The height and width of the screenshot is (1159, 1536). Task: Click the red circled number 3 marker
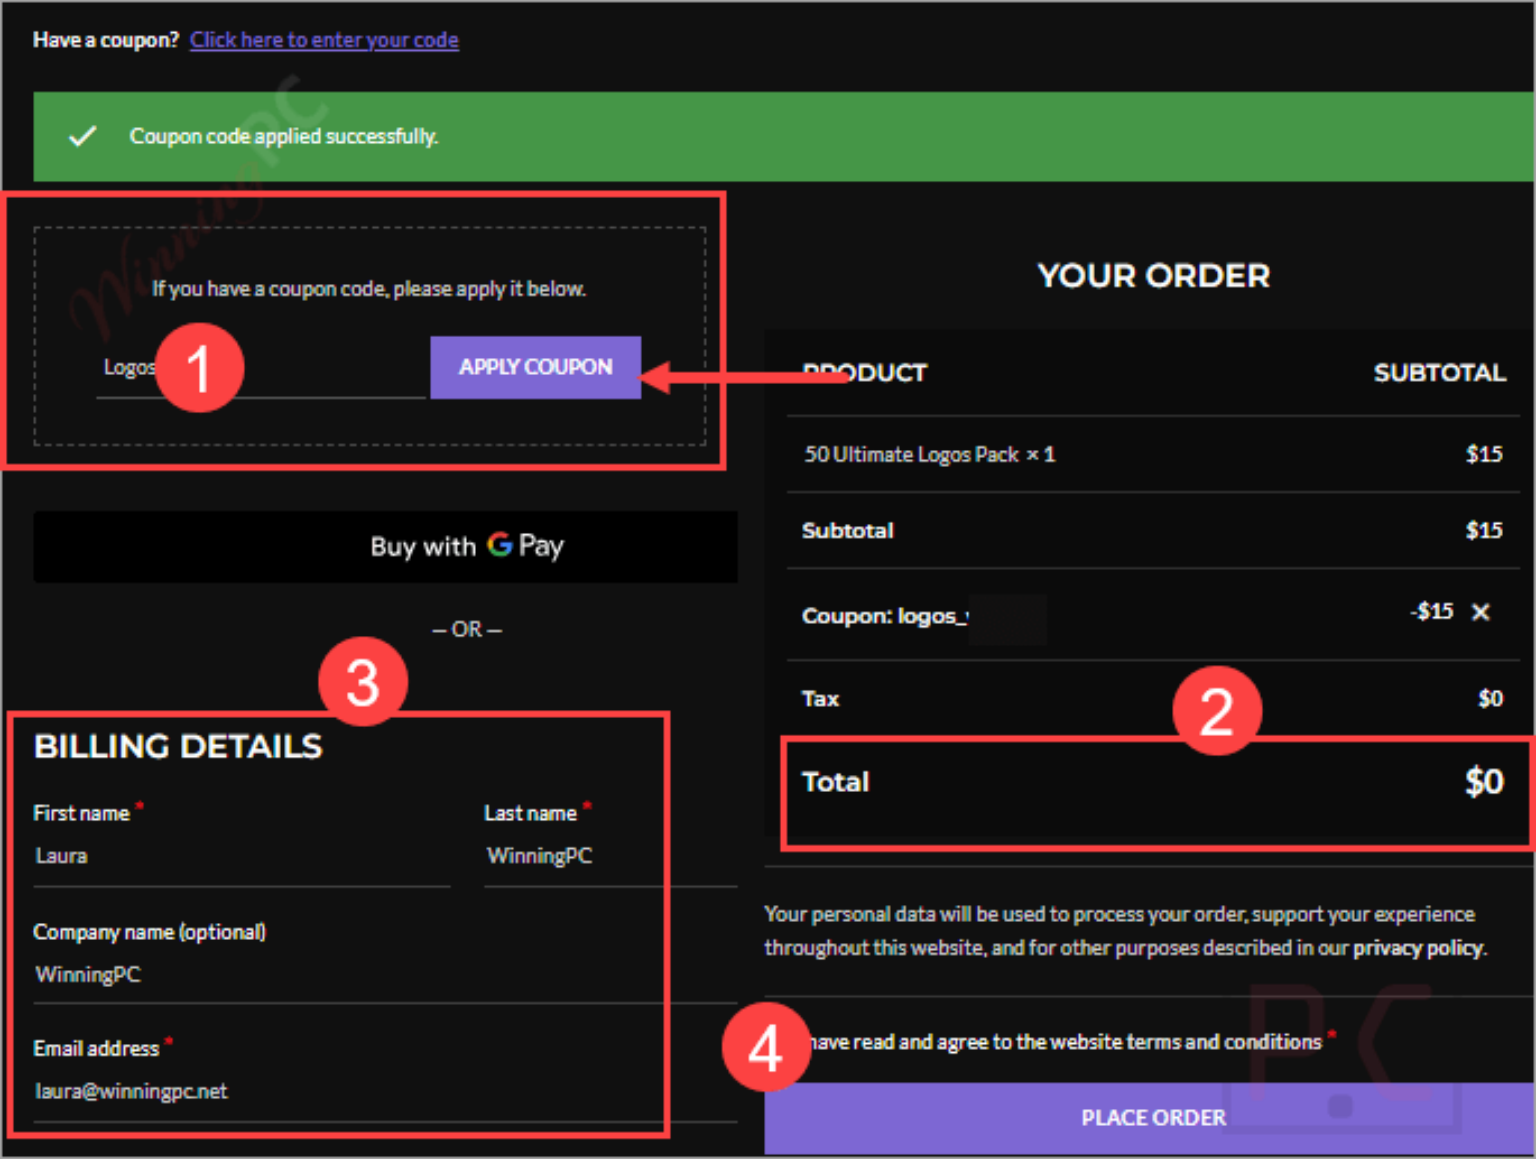coord(363,682)
